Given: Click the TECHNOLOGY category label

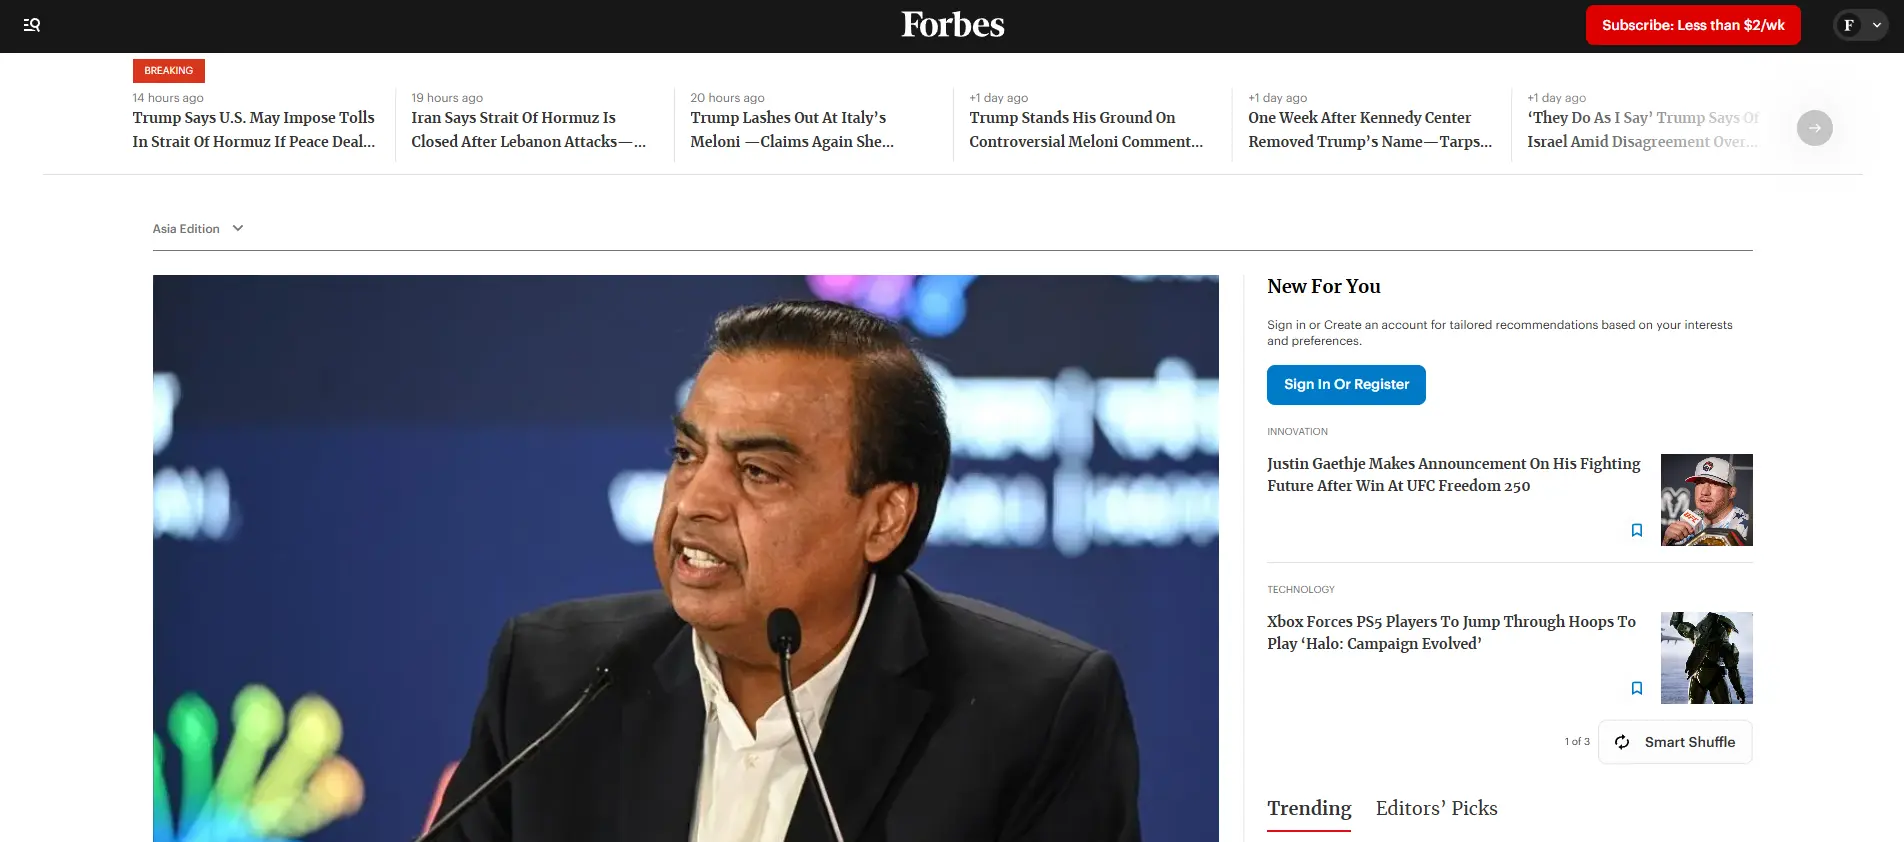Looking at the screenshot, I should 1301,590.
